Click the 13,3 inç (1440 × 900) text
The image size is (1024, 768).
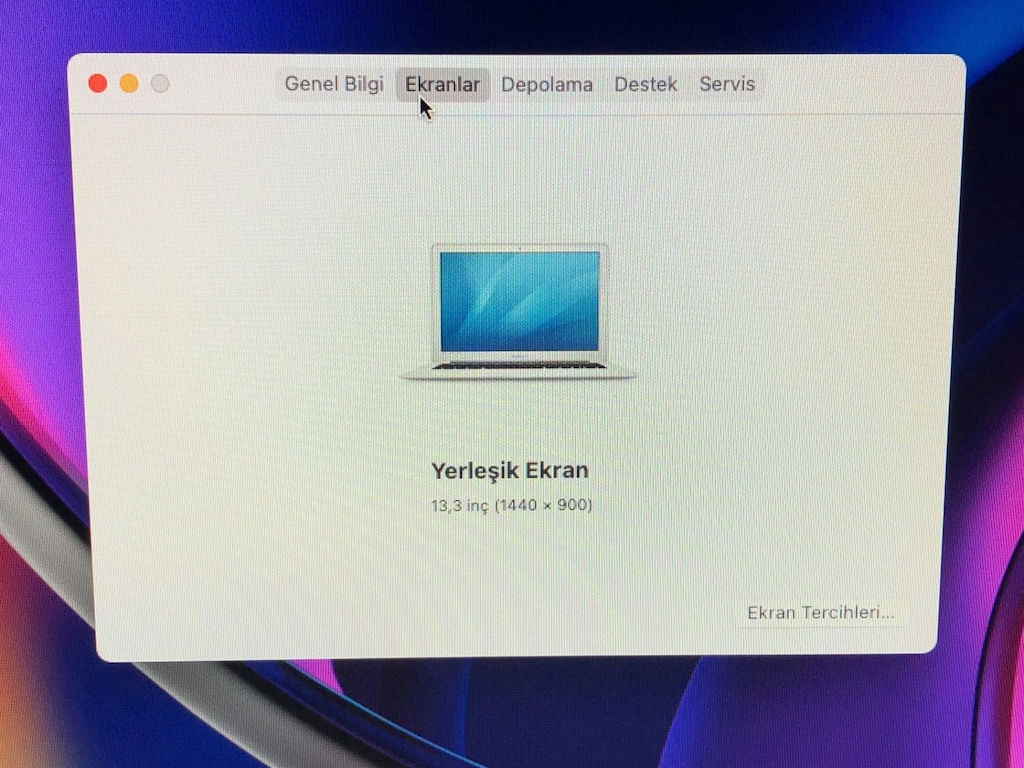coord(511,505)
